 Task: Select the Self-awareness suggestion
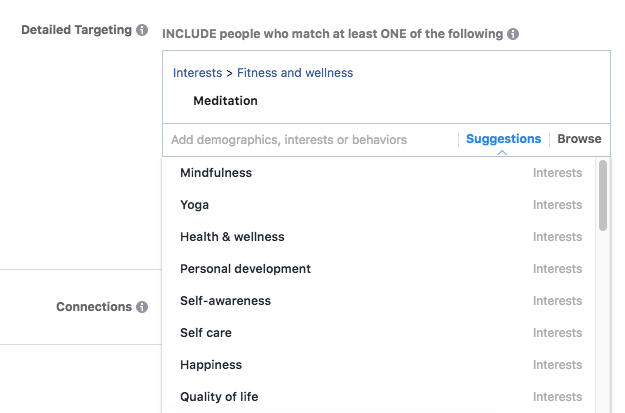pos(225,301)
